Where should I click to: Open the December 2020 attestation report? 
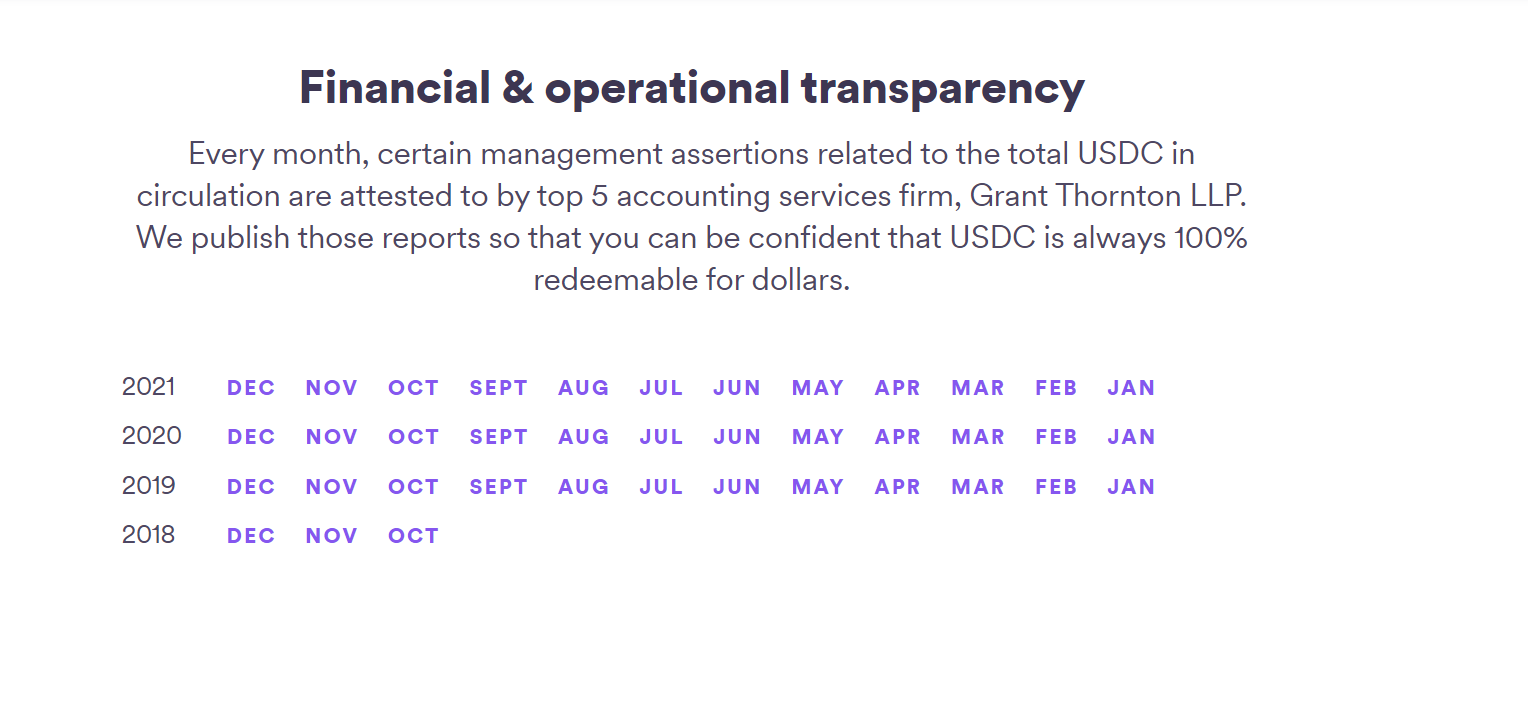[251, 437]
